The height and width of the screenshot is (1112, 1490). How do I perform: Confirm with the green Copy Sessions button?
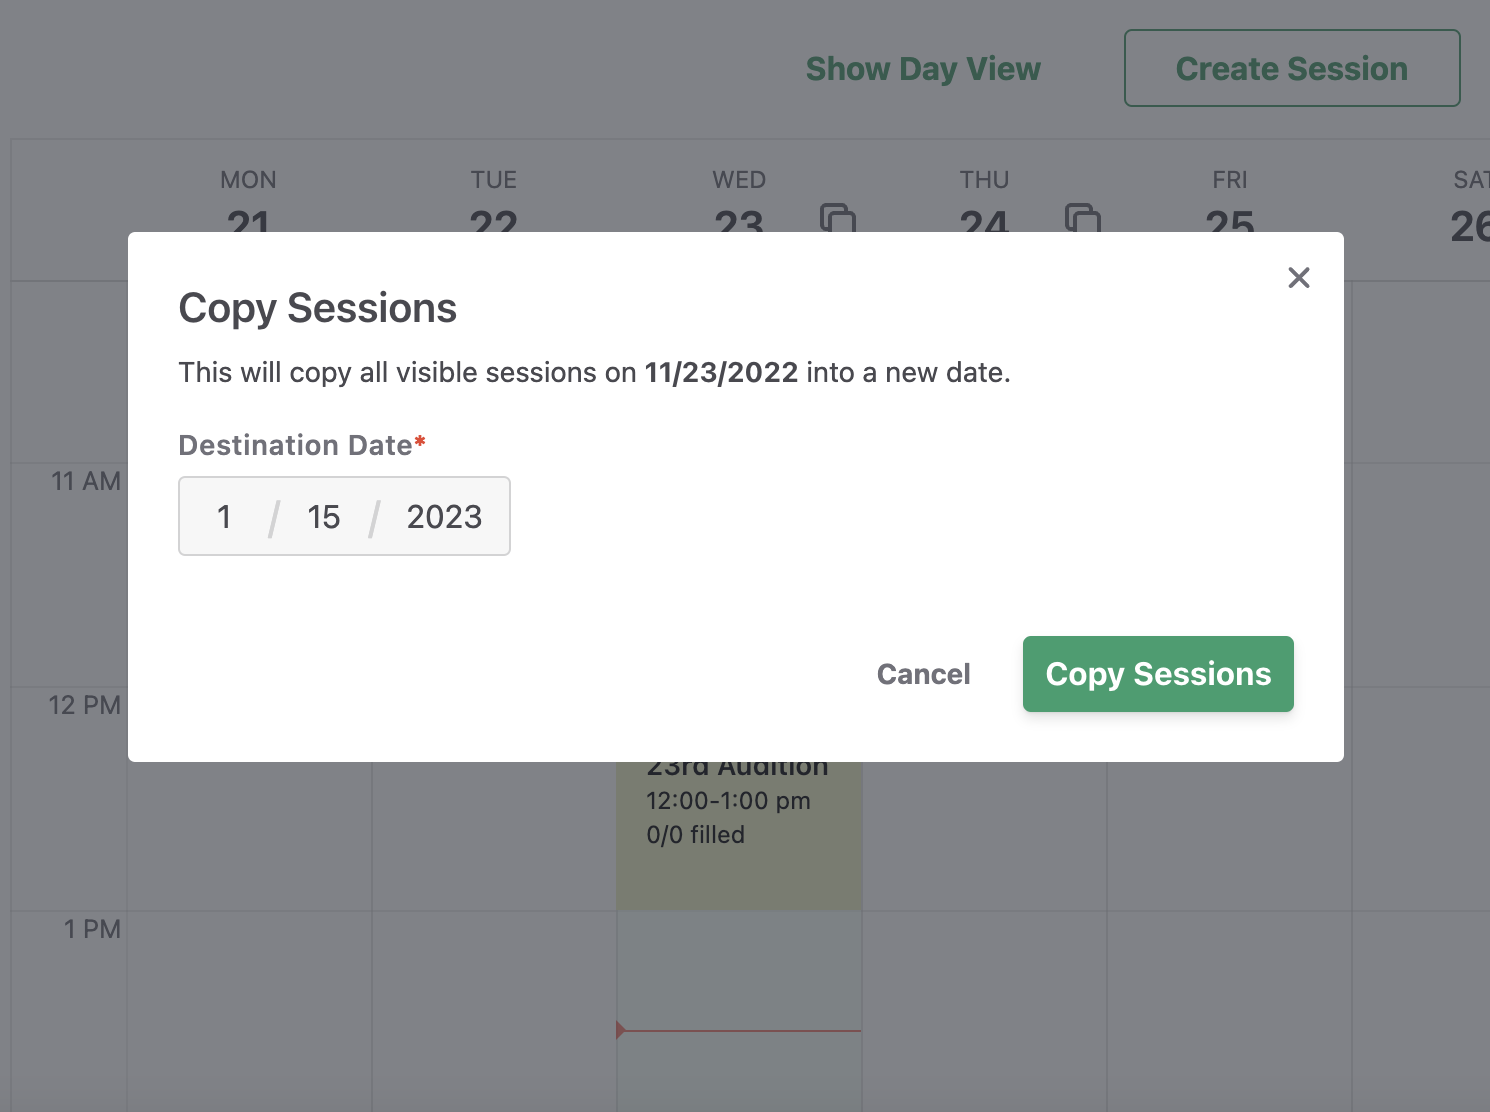(x=1158, y=674)
